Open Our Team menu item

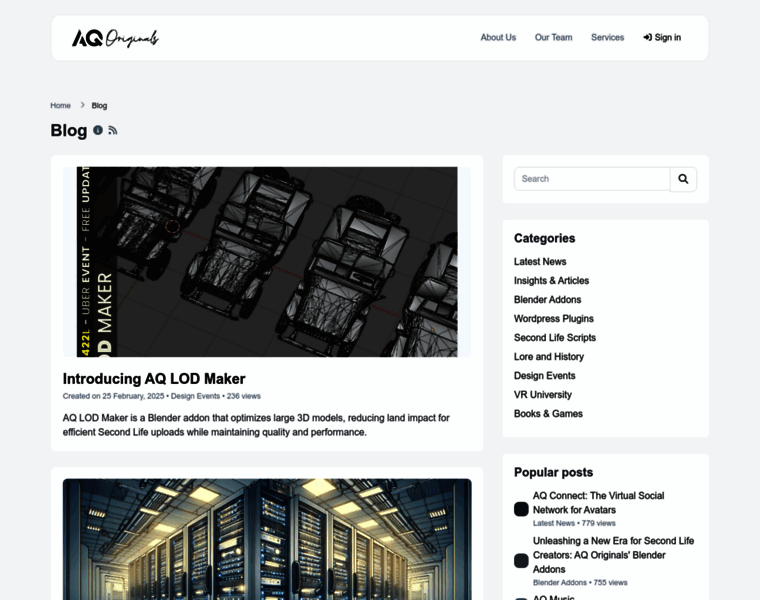pyautogui.click(x=553, y=37)
